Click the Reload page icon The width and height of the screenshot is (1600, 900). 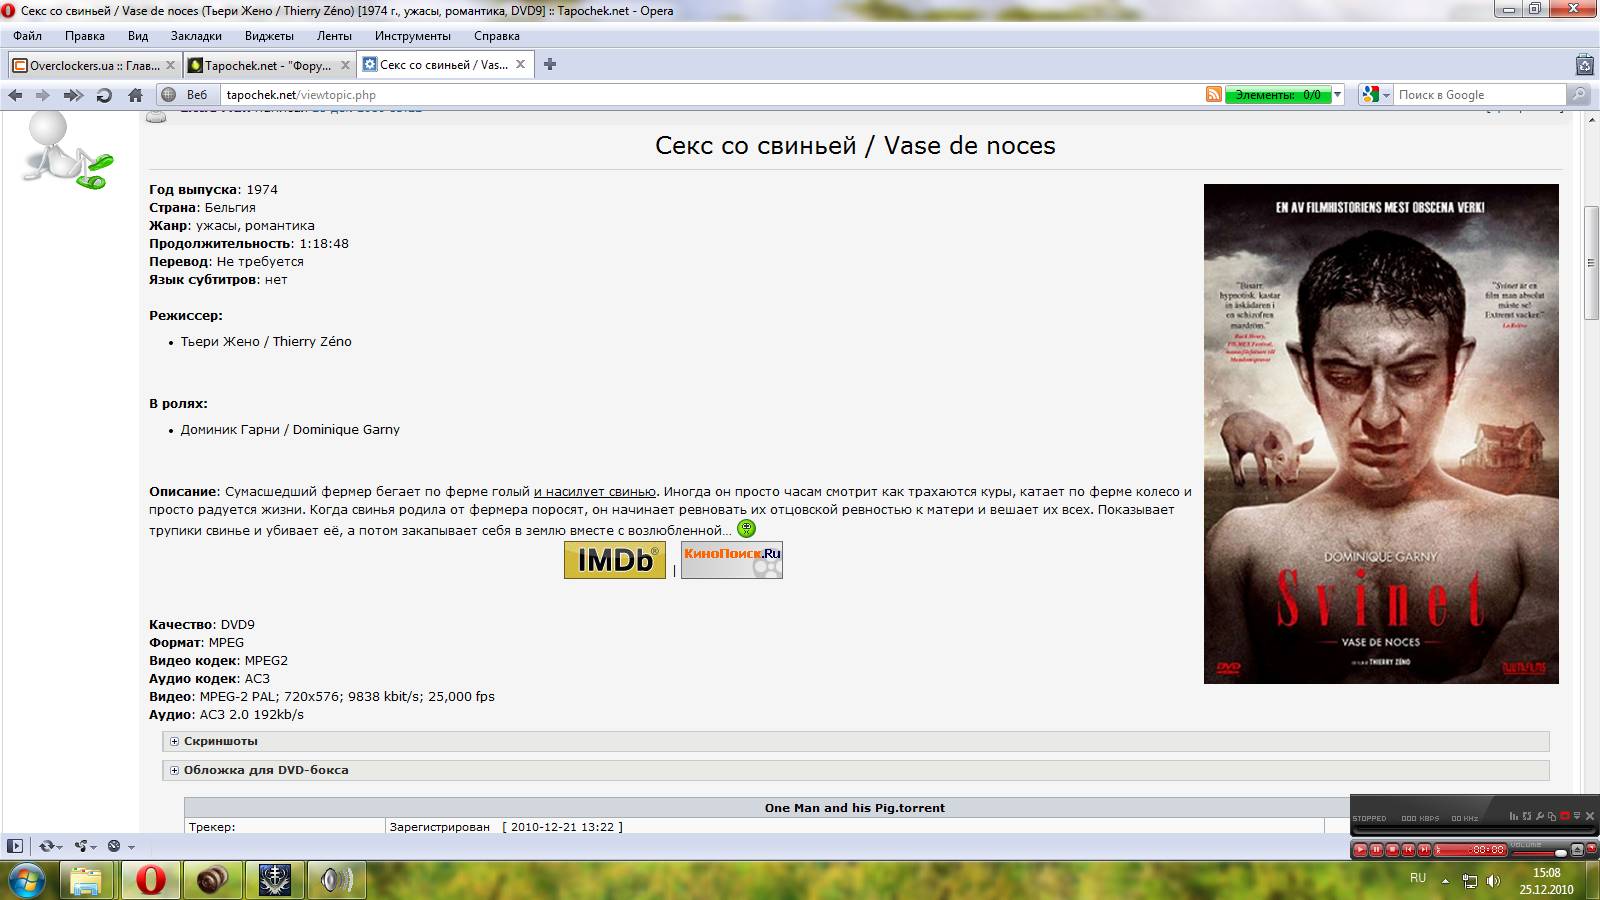click(104, 95)
